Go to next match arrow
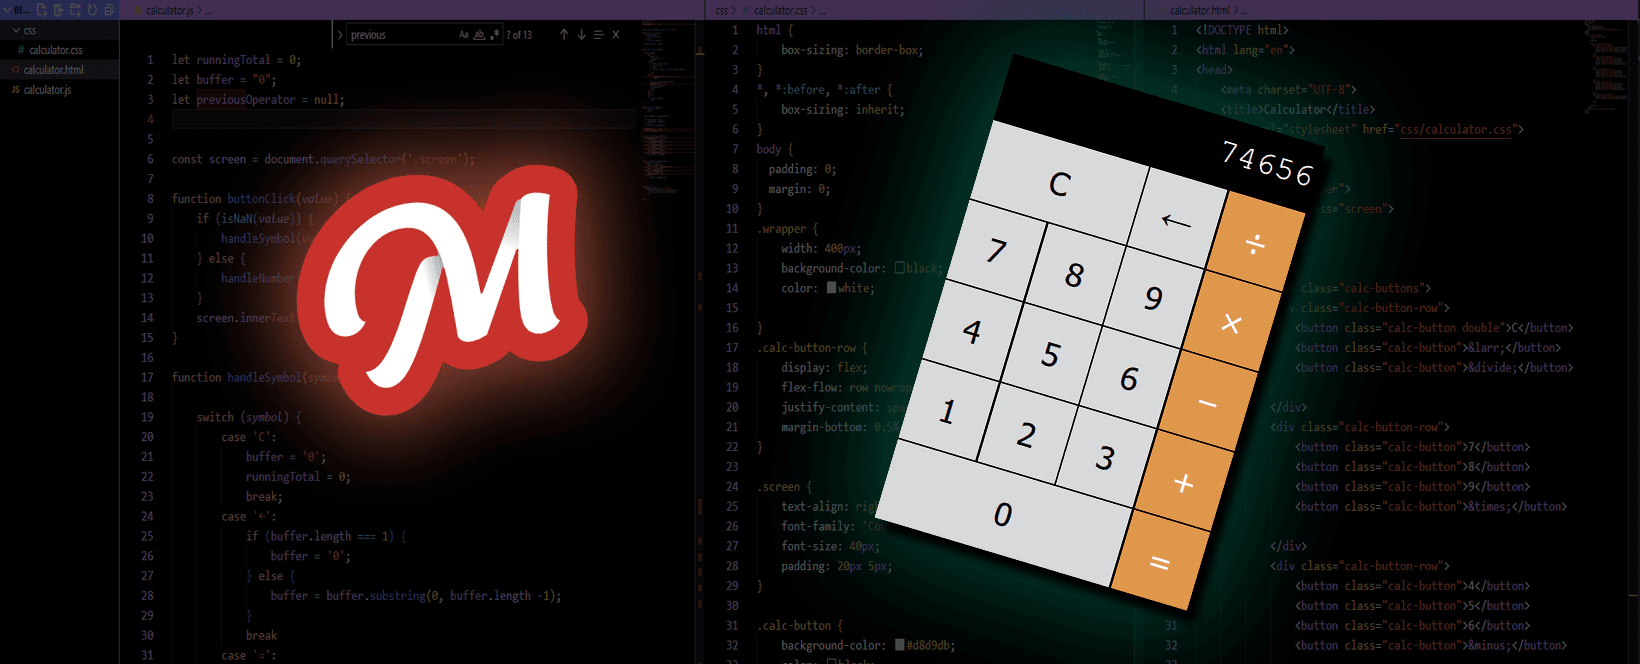The width and height of the screenshot is (1640, 664). (581, 35)
